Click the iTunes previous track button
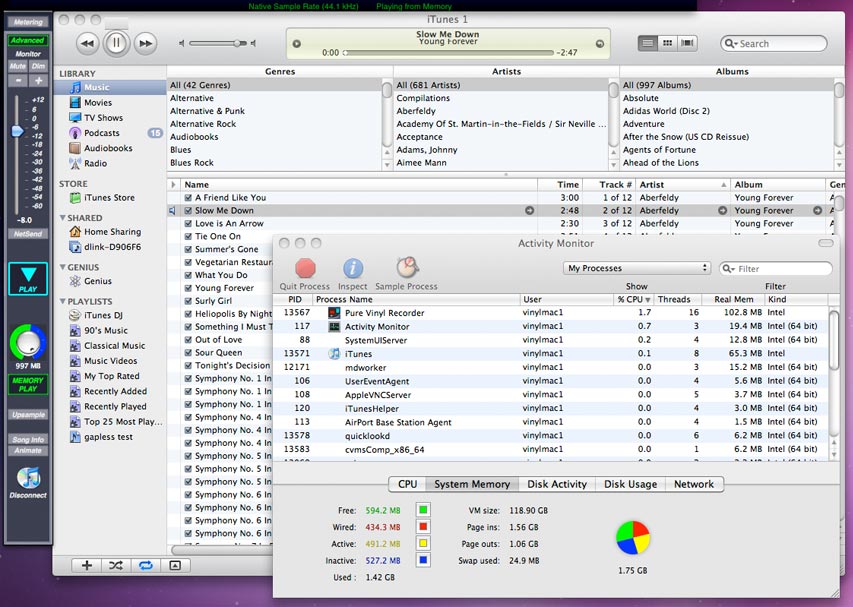This screenshot has width=853, height=607. pyautogui.click(x=87, y=44)
